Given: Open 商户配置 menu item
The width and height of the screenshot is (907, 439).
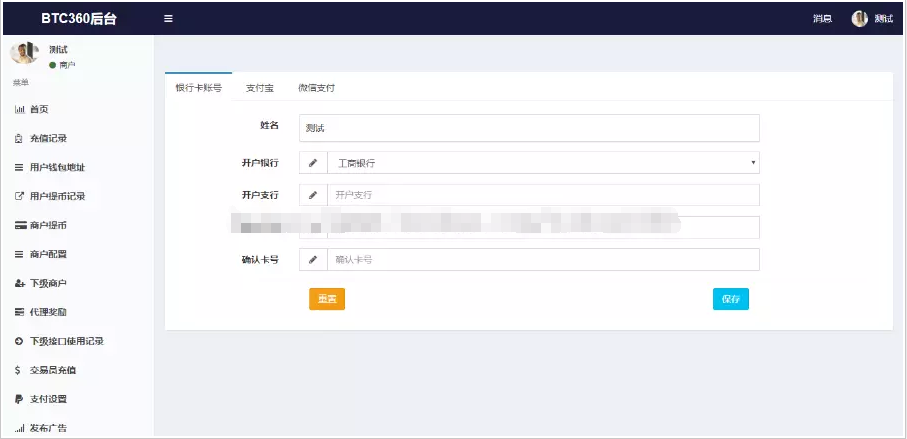Looking at the screenshot, I should coord(49,254).
